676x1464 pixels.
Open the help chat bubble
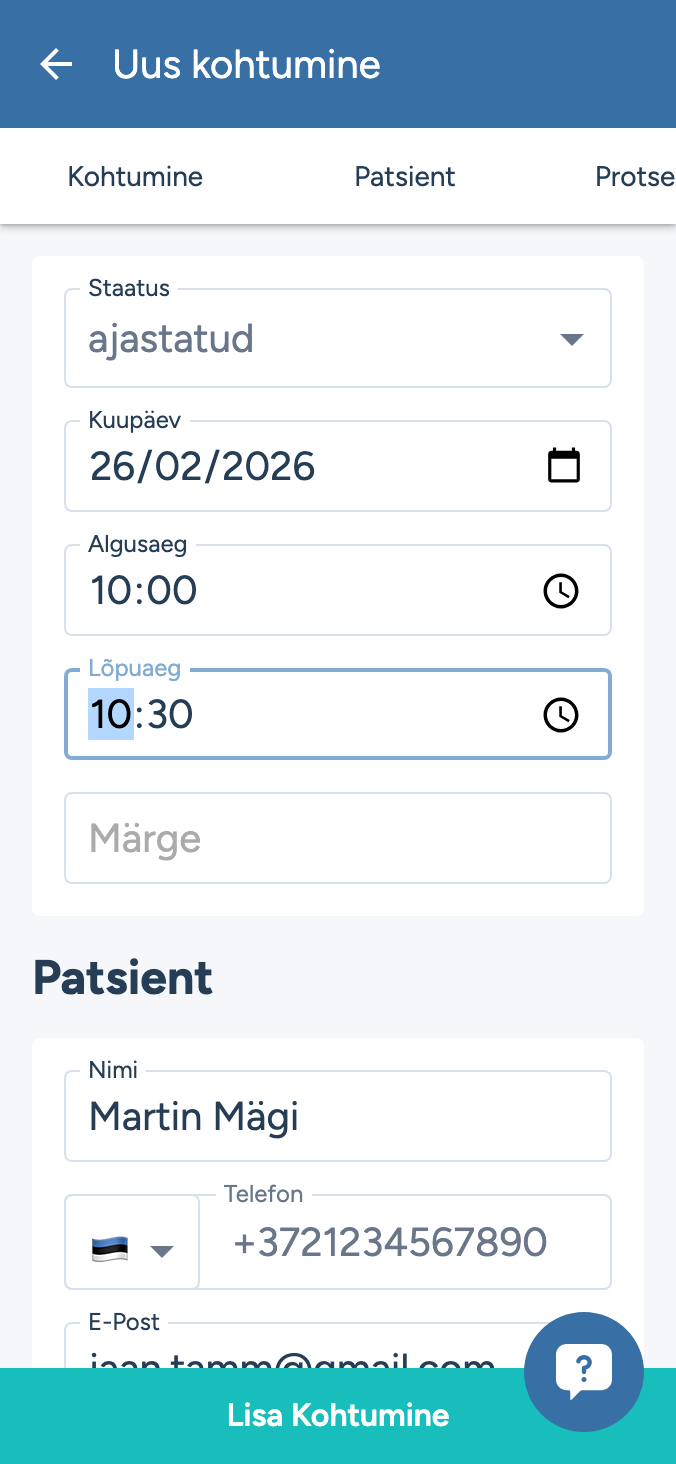pos(583,1370)
